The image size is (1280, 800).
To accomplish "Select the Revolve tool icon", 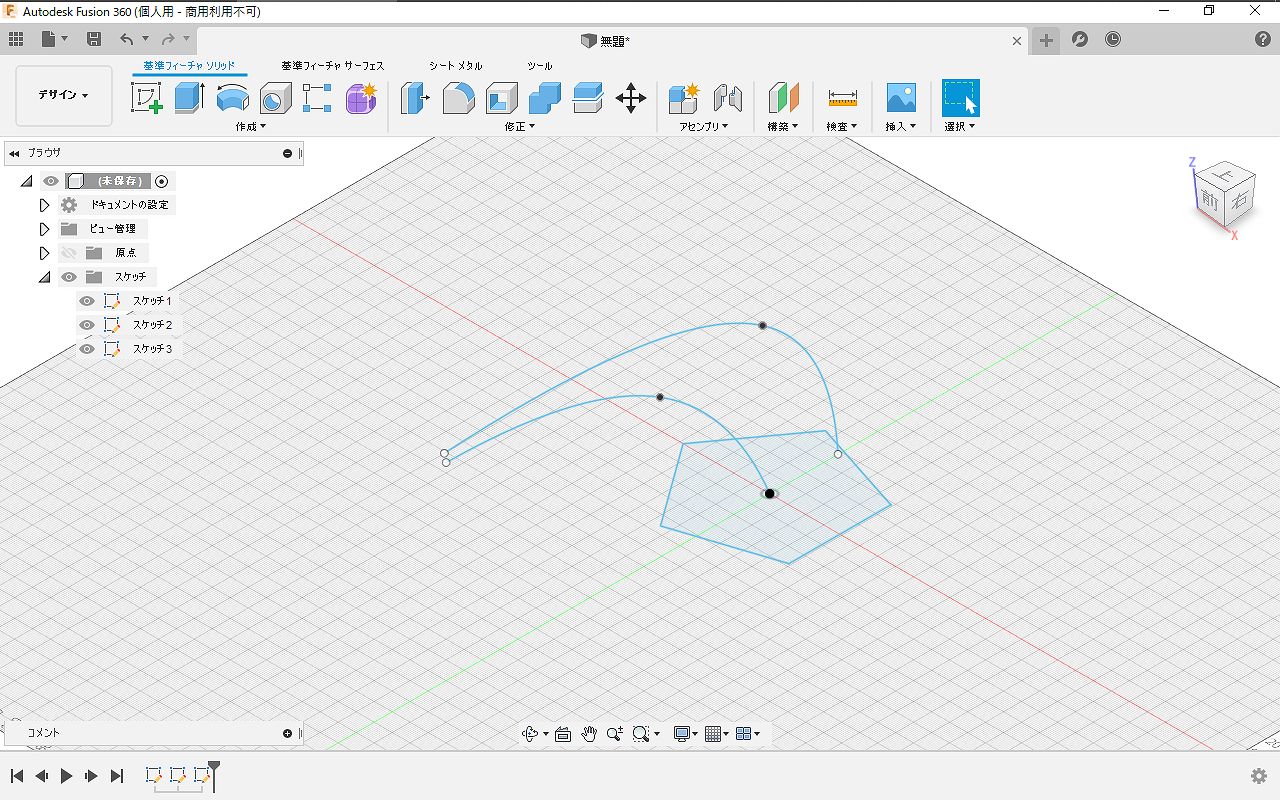I will click(232, 98).
